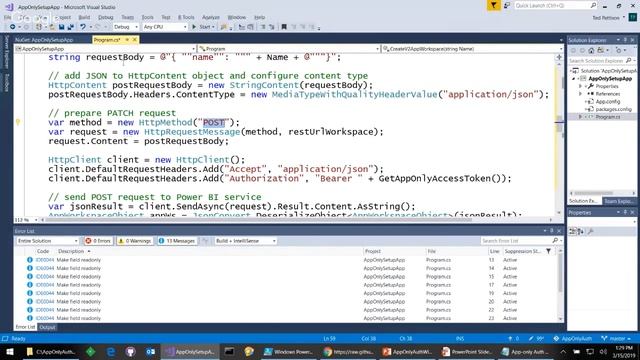Image resolution: width=640 pixels, height=360 pixels.
Task: Click the AppOnlyAuth repository status icon
Action: point(572,338)
